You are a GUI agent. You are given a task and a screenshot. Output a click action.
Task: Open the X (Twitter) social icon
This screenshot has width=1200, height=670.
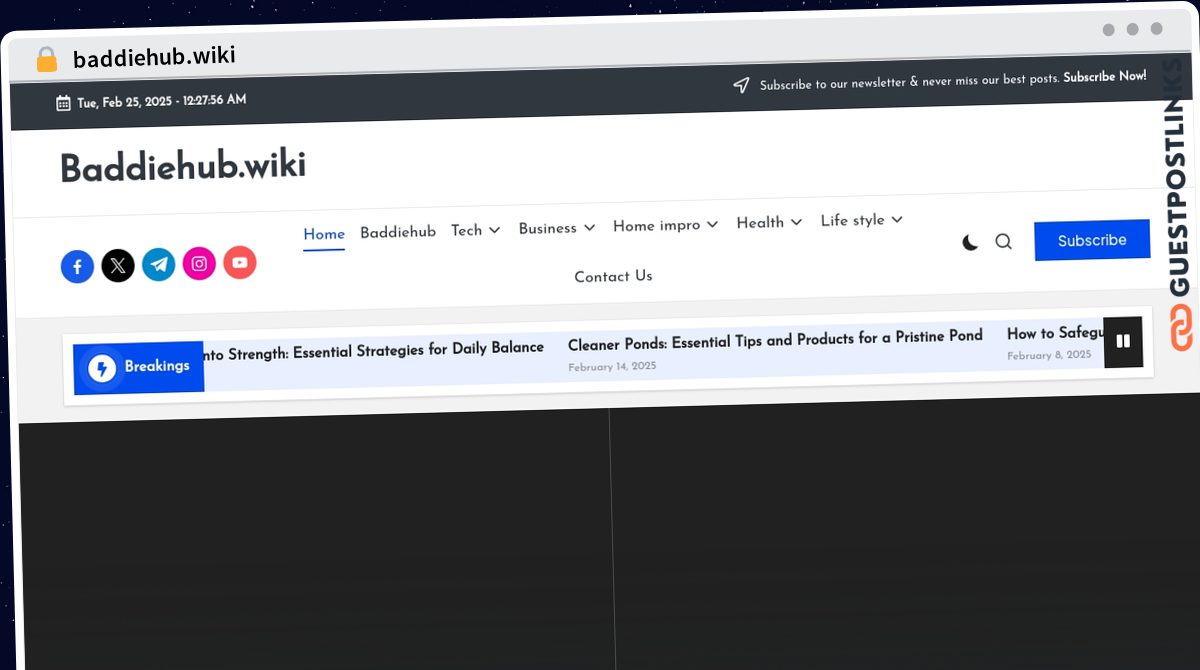click(118, 266)
